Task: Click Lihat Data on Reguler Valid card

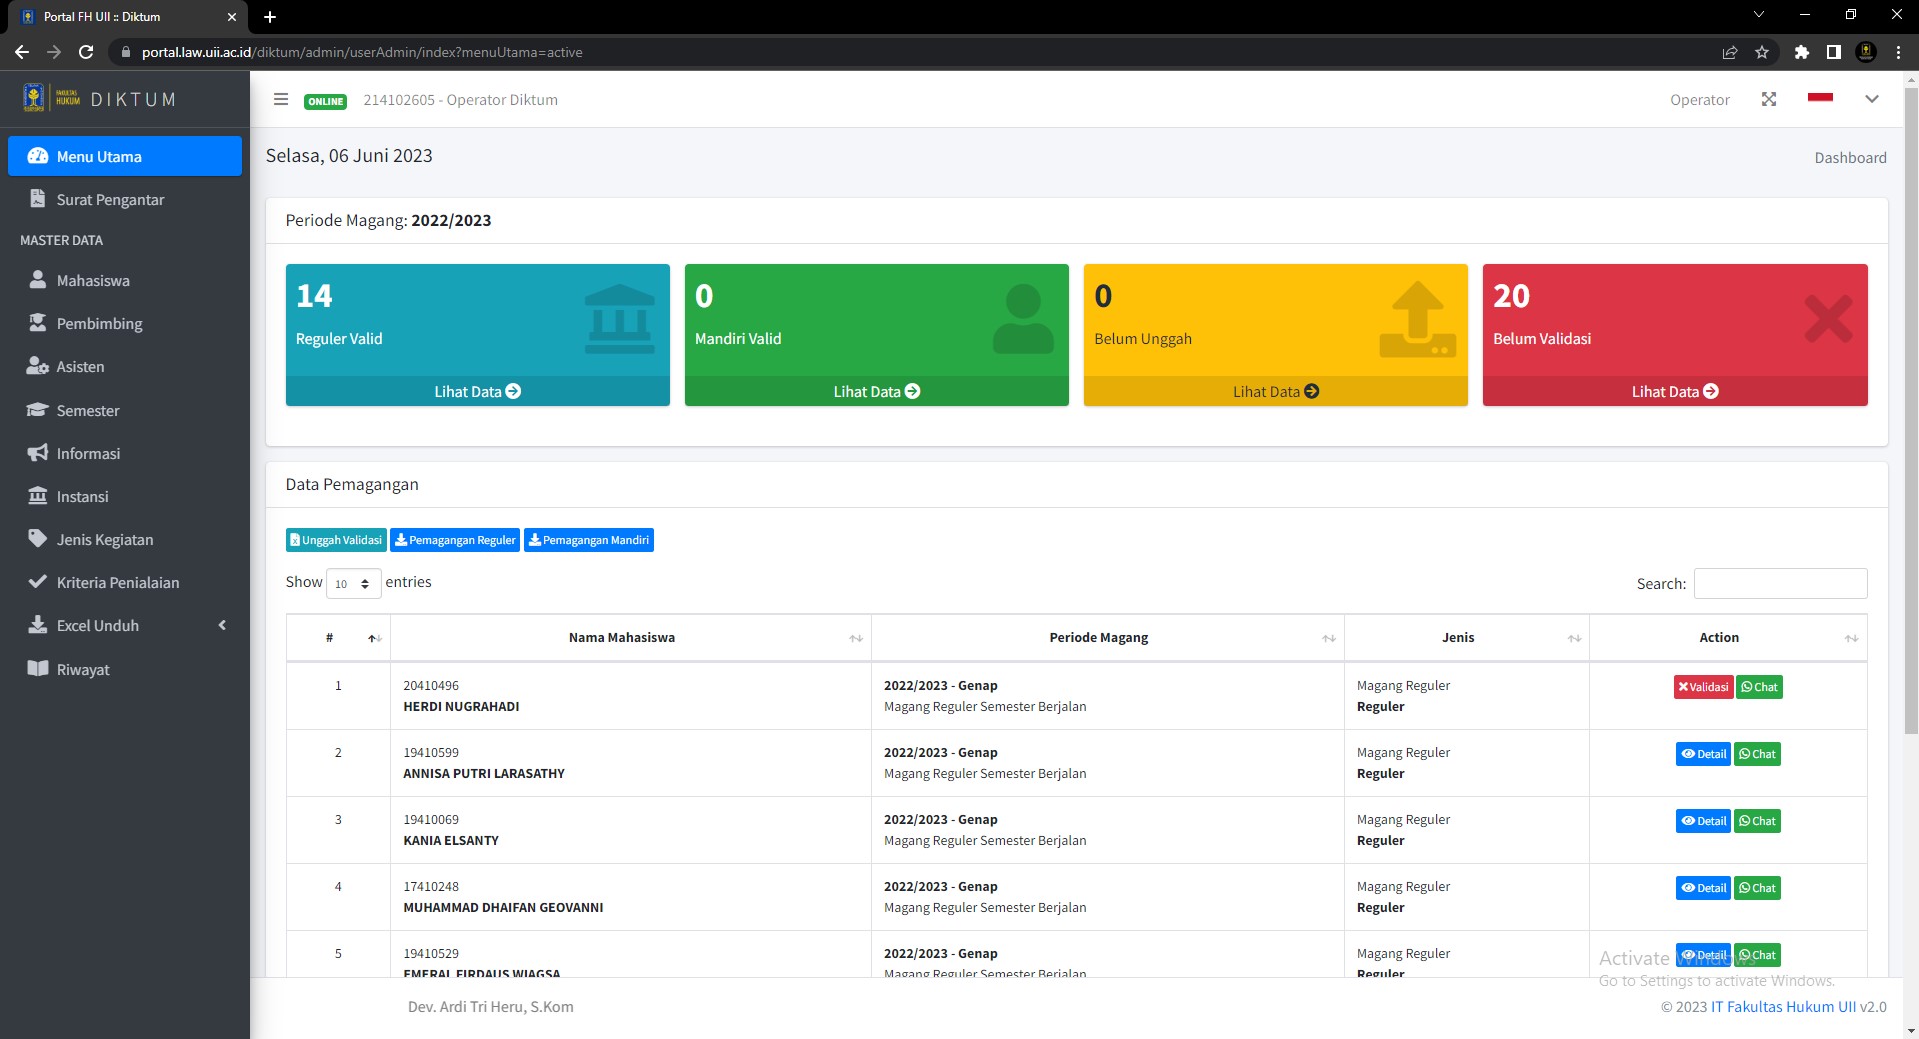Action: pos(477,391)
